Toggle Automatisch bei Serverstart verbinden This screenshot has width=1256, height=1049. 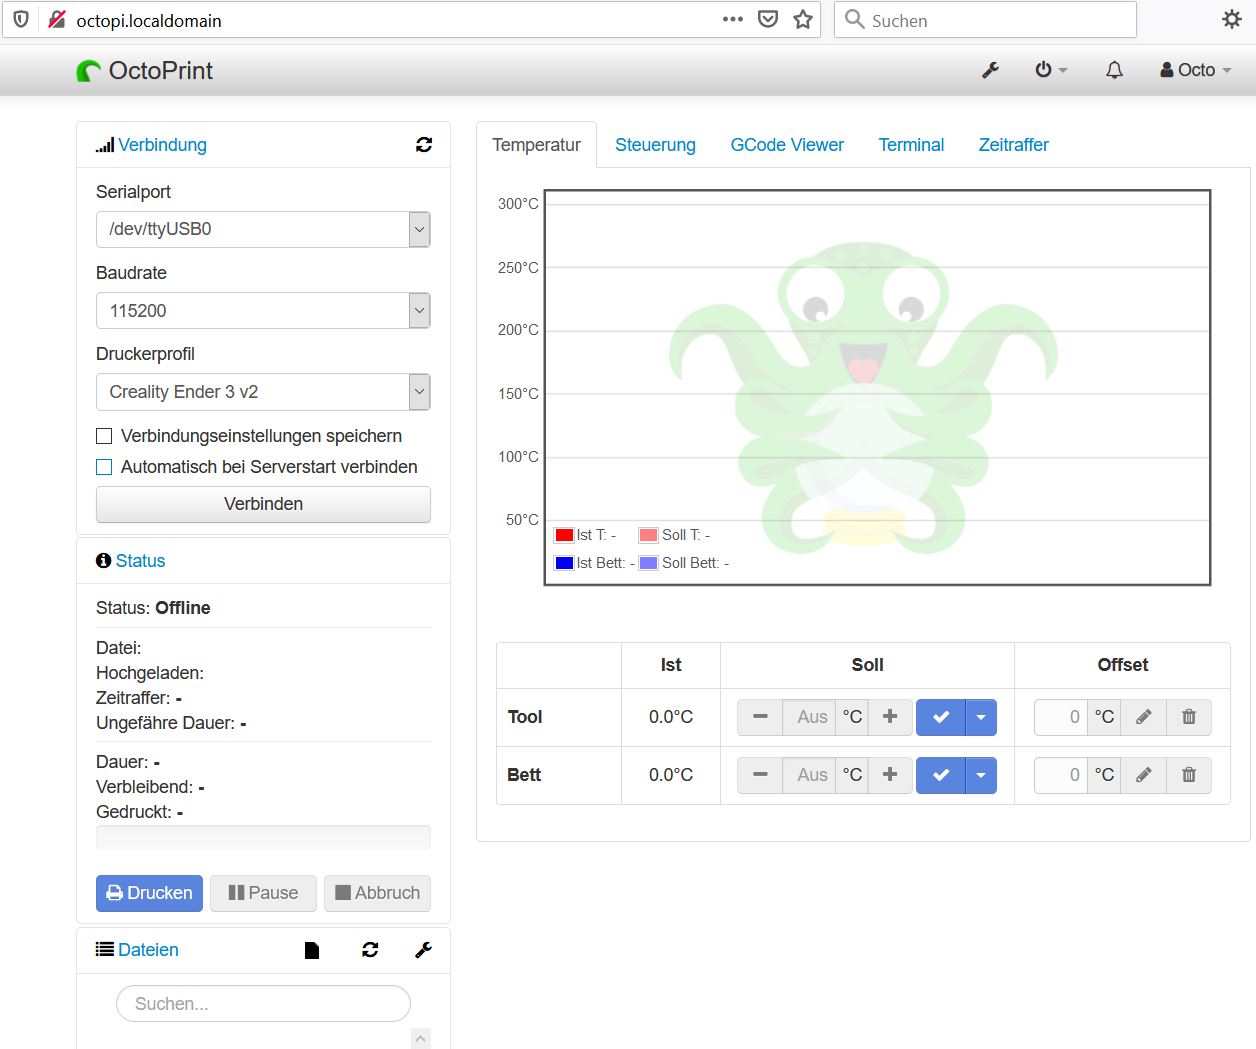104,467
